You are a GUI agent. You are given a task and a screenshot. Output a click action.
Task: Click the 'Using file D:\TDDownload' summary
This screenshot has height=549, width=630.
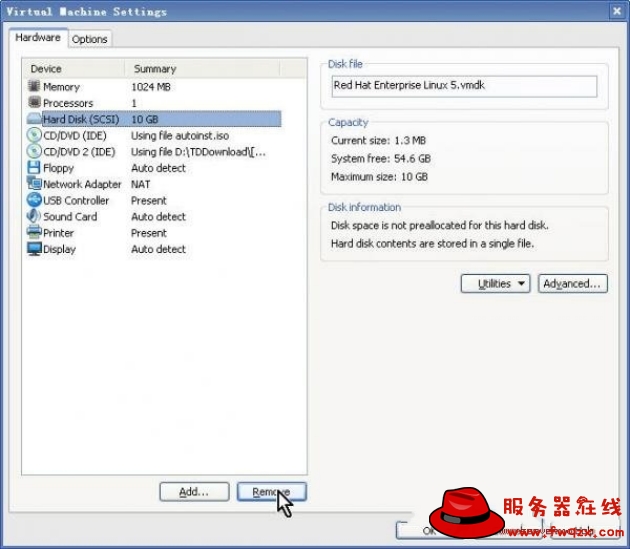point(198,152)
